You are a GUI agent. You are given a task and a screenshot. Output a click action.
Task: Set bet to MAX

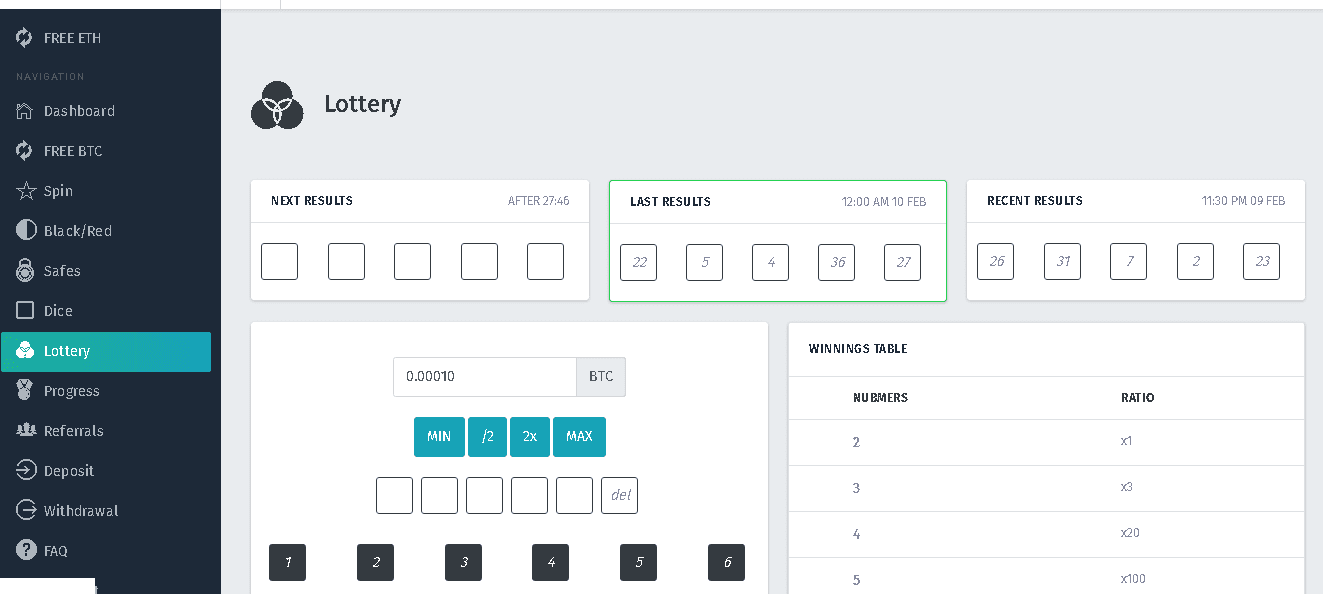(x=579, y=437)
